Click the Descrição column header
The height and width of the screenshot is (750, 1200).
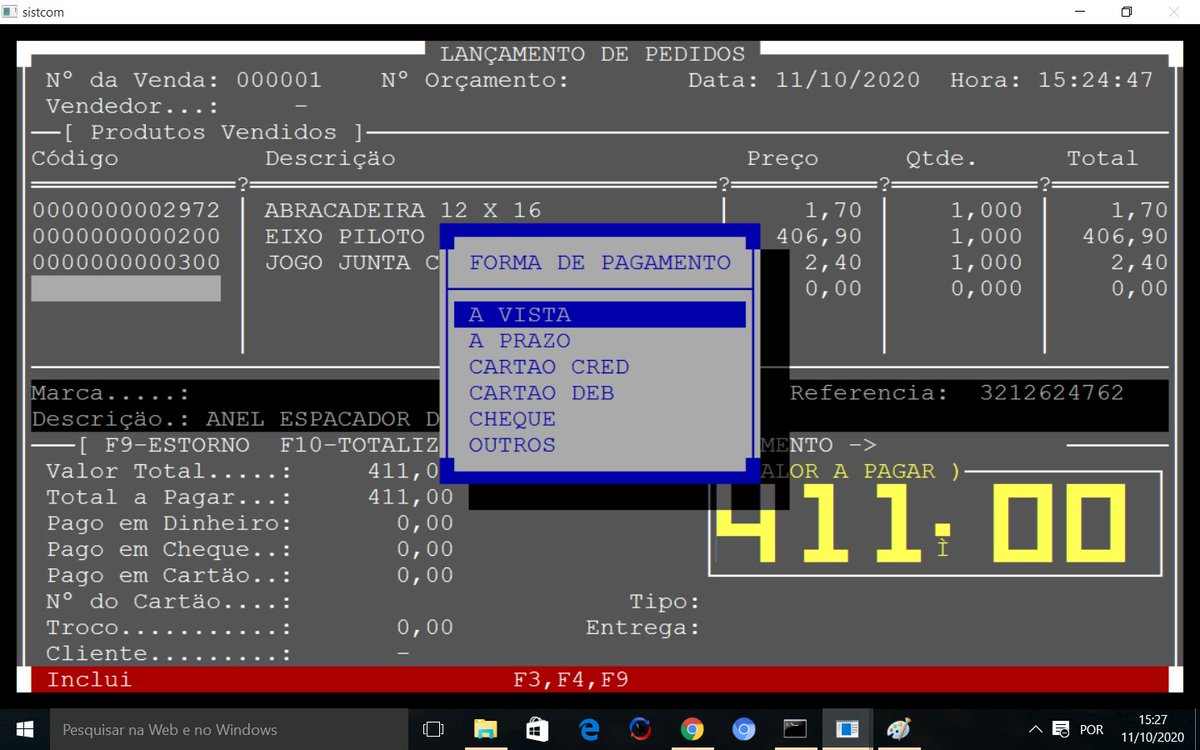point(330,158)
